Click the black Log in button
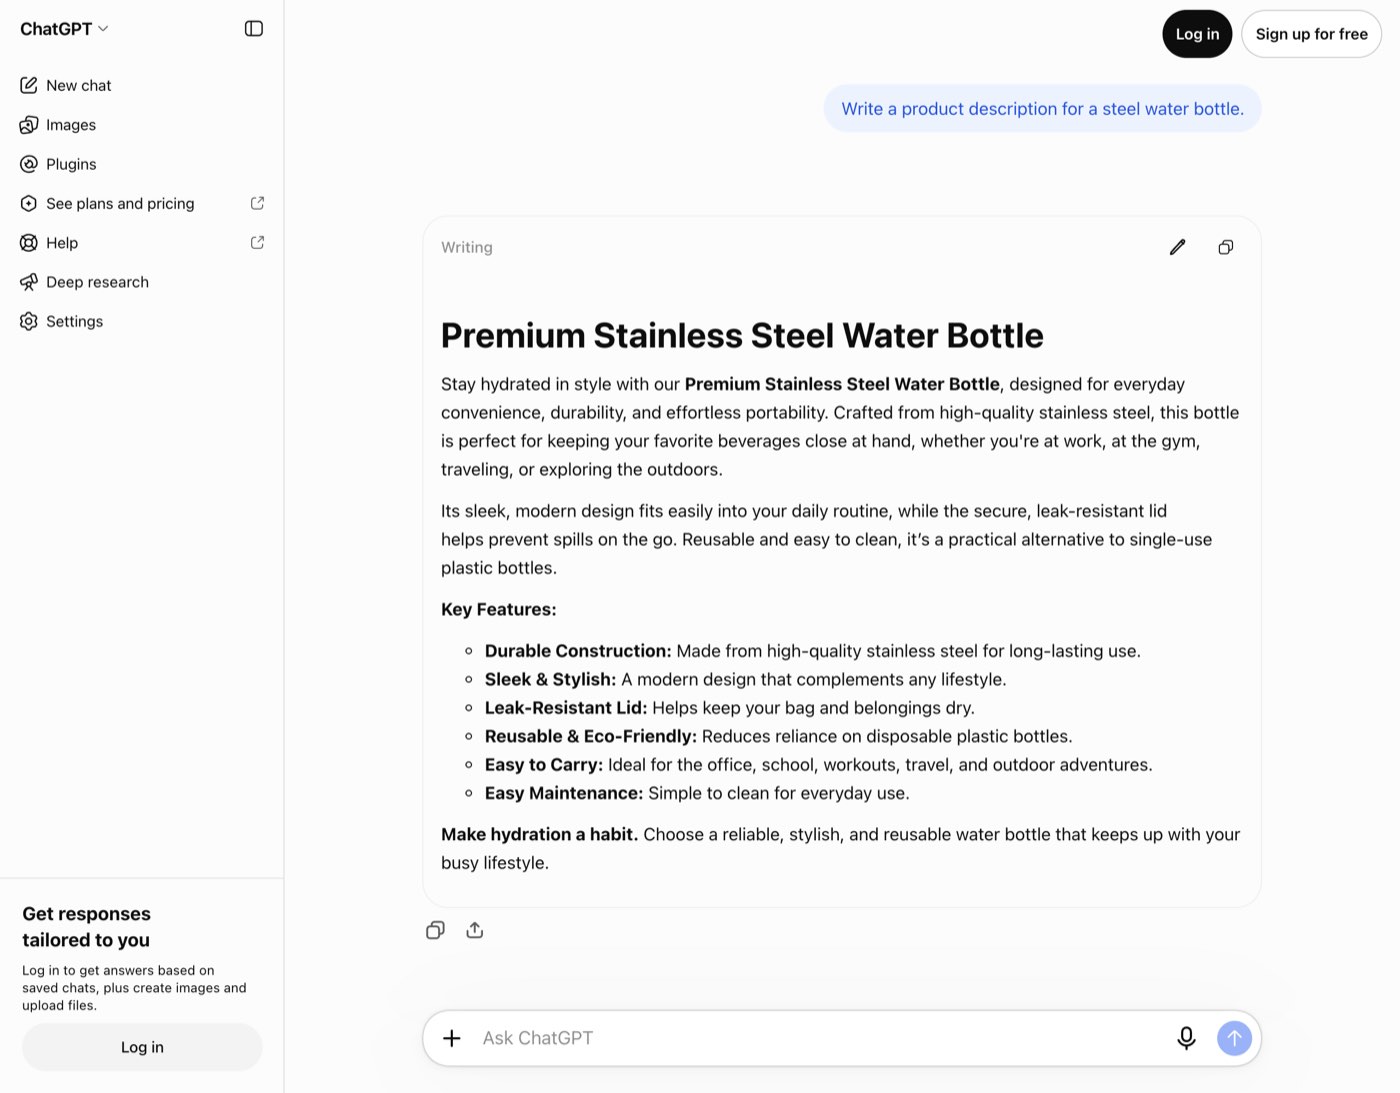The image size is (1400, 1093). (1197, 34)
